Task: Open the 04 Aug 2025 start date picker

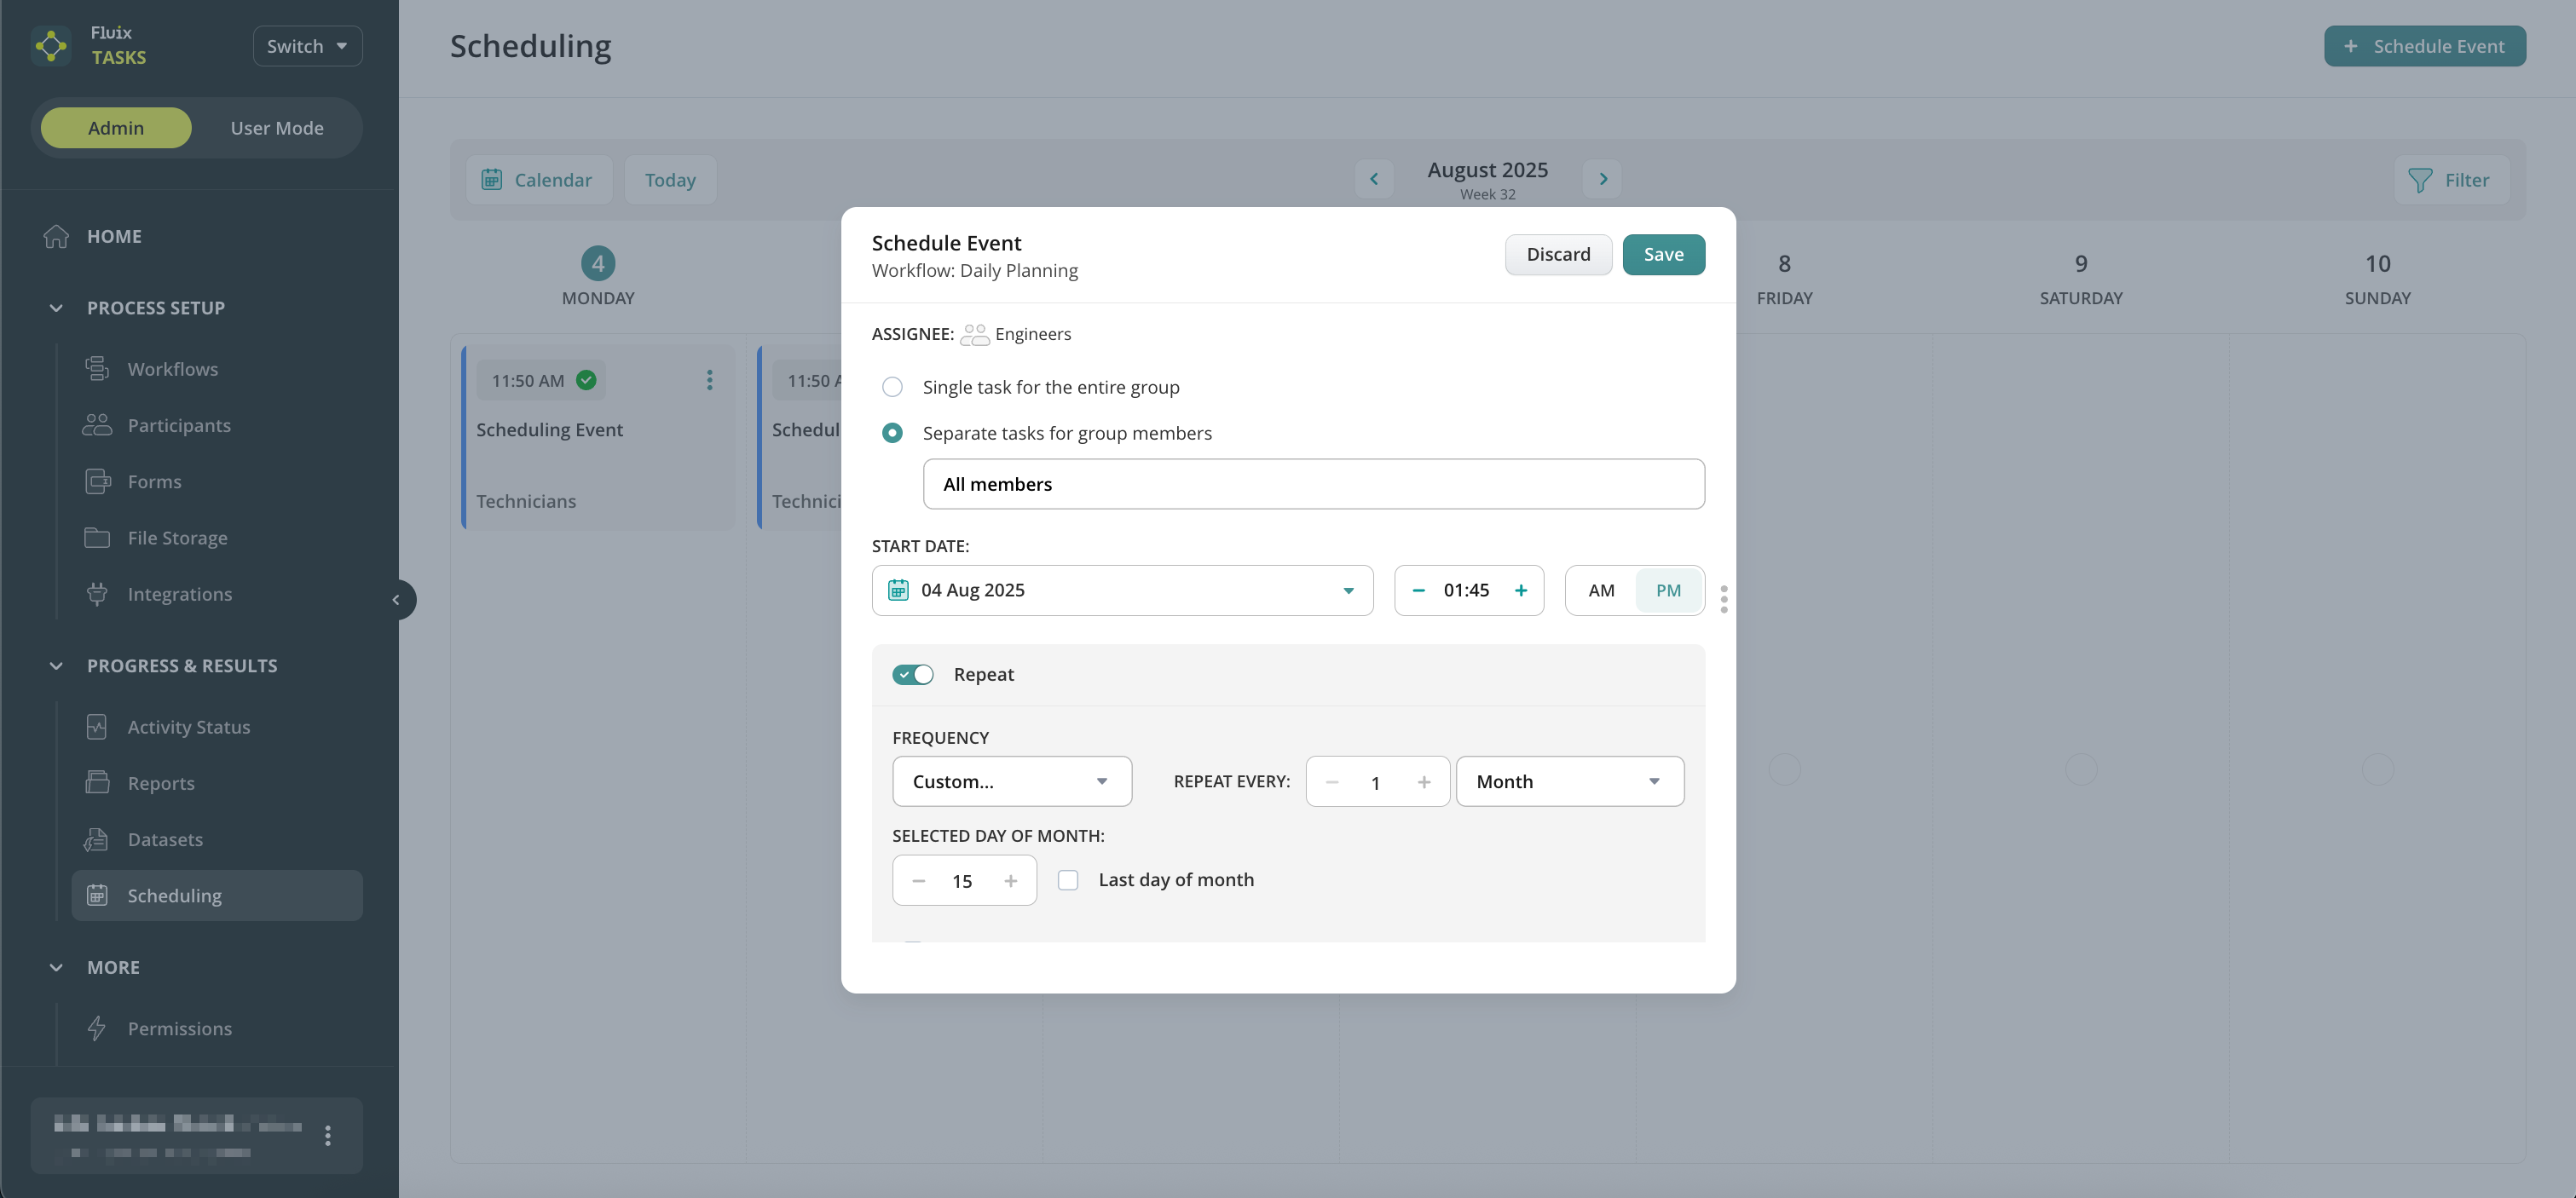Action: tap(1121, 590)
